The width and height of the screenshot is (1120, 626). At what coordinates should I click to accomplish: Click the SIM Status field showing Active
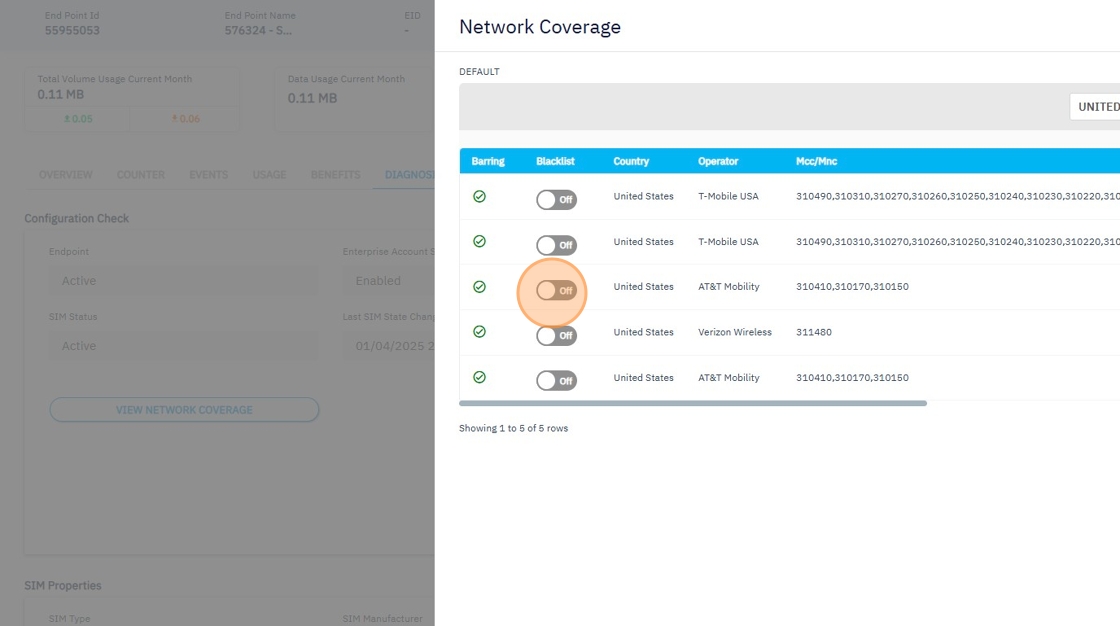(x=184, y=346)
